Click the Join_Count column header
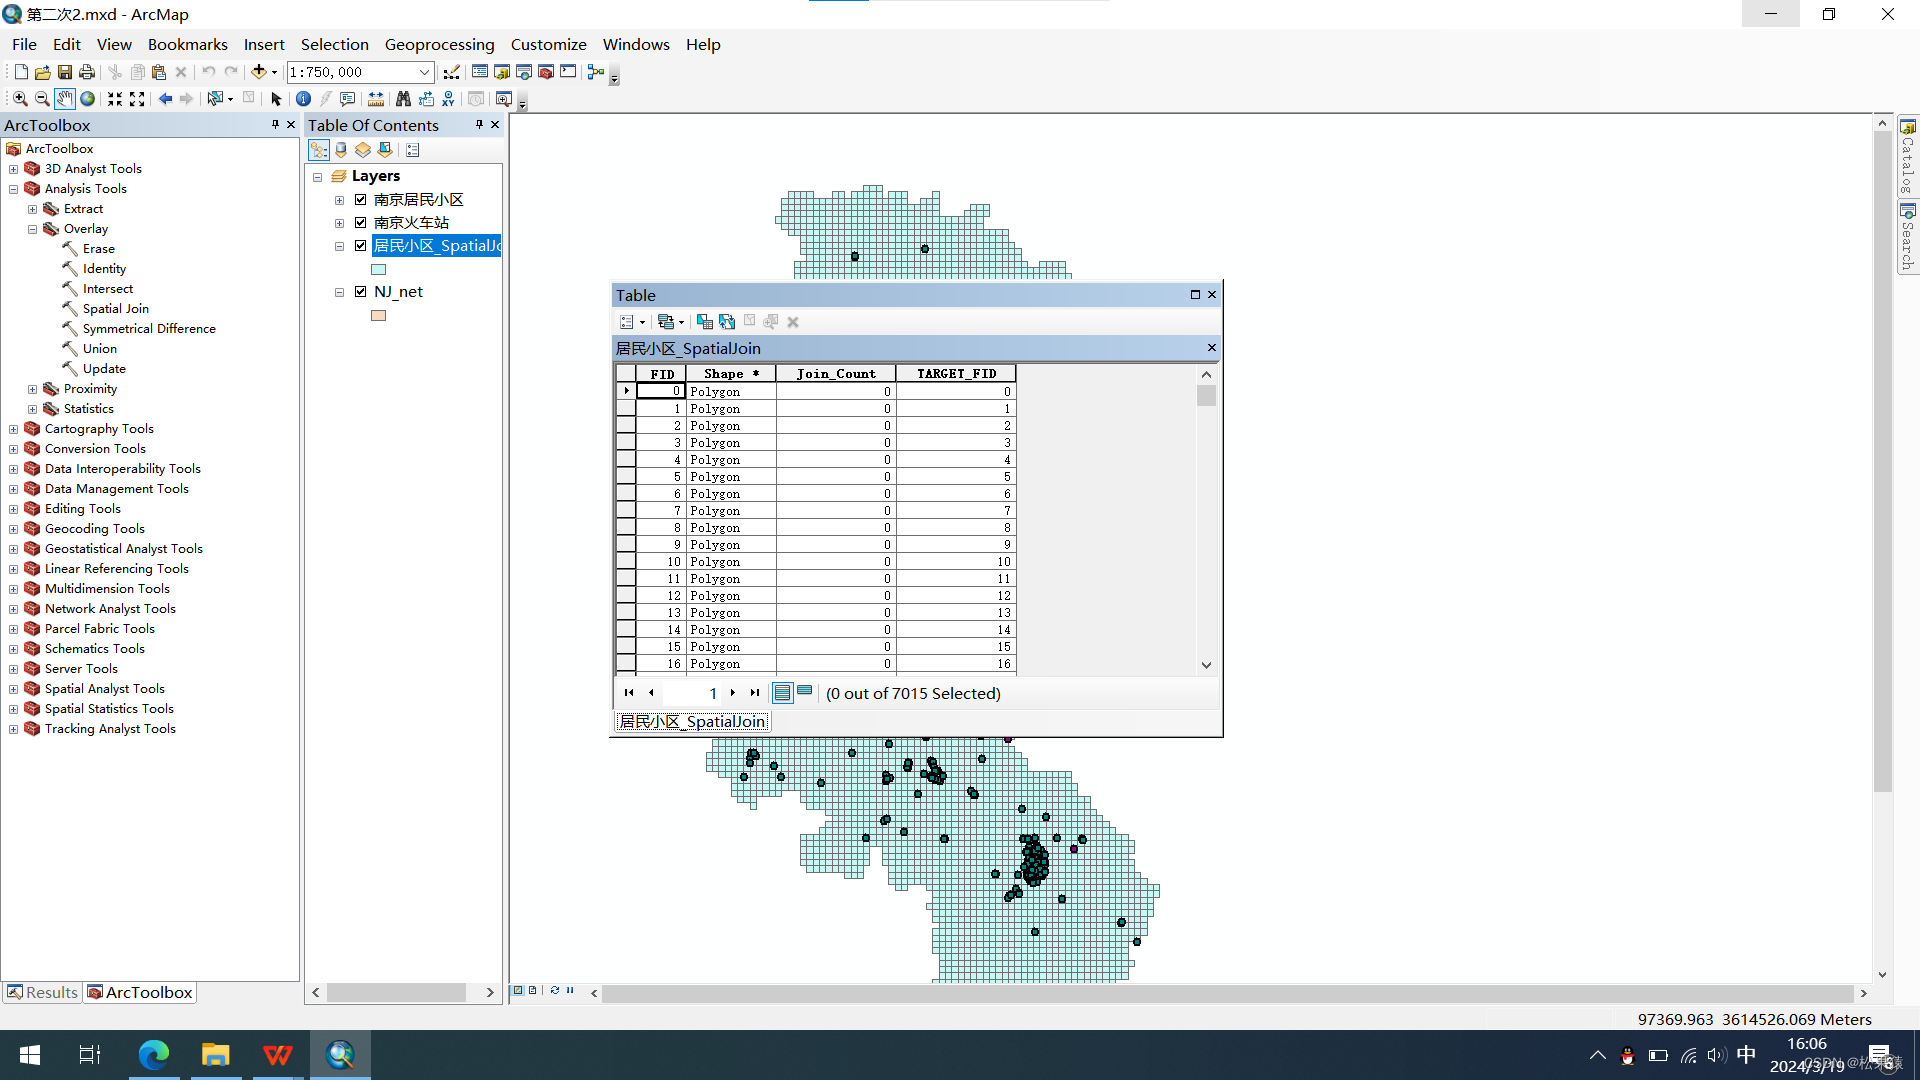 coord(836,374)
